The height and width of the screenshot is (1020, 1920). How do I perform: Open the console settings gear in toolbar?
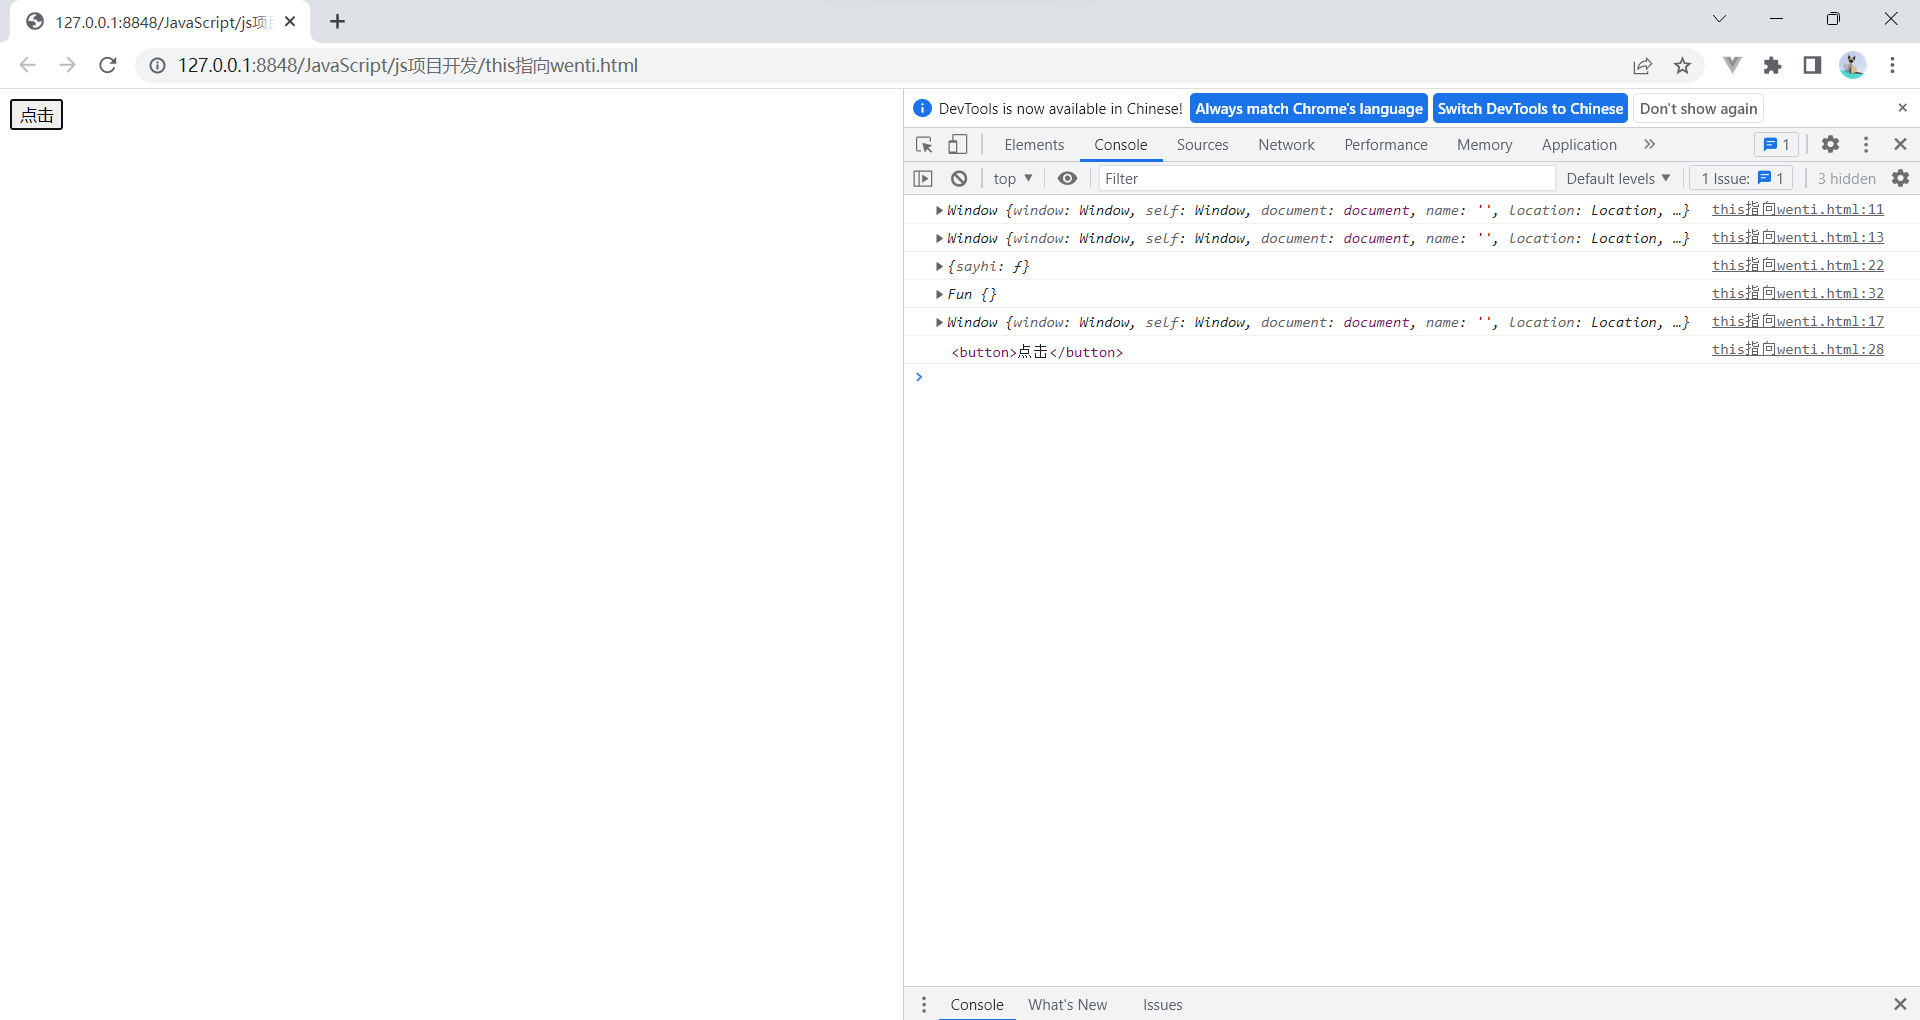[1901, 178]
